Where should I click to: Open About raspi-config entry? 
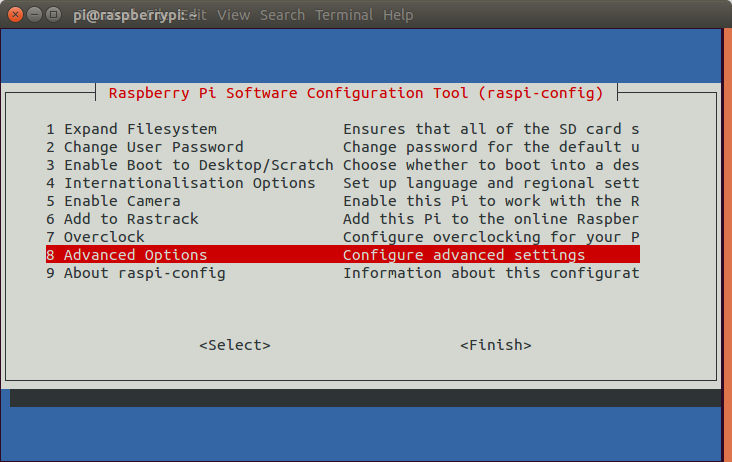pos(143,273)
